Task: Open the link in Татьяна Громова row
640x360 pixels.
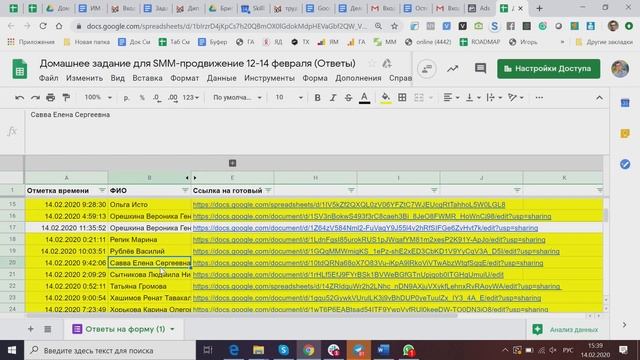Action: tap(376, 287)
